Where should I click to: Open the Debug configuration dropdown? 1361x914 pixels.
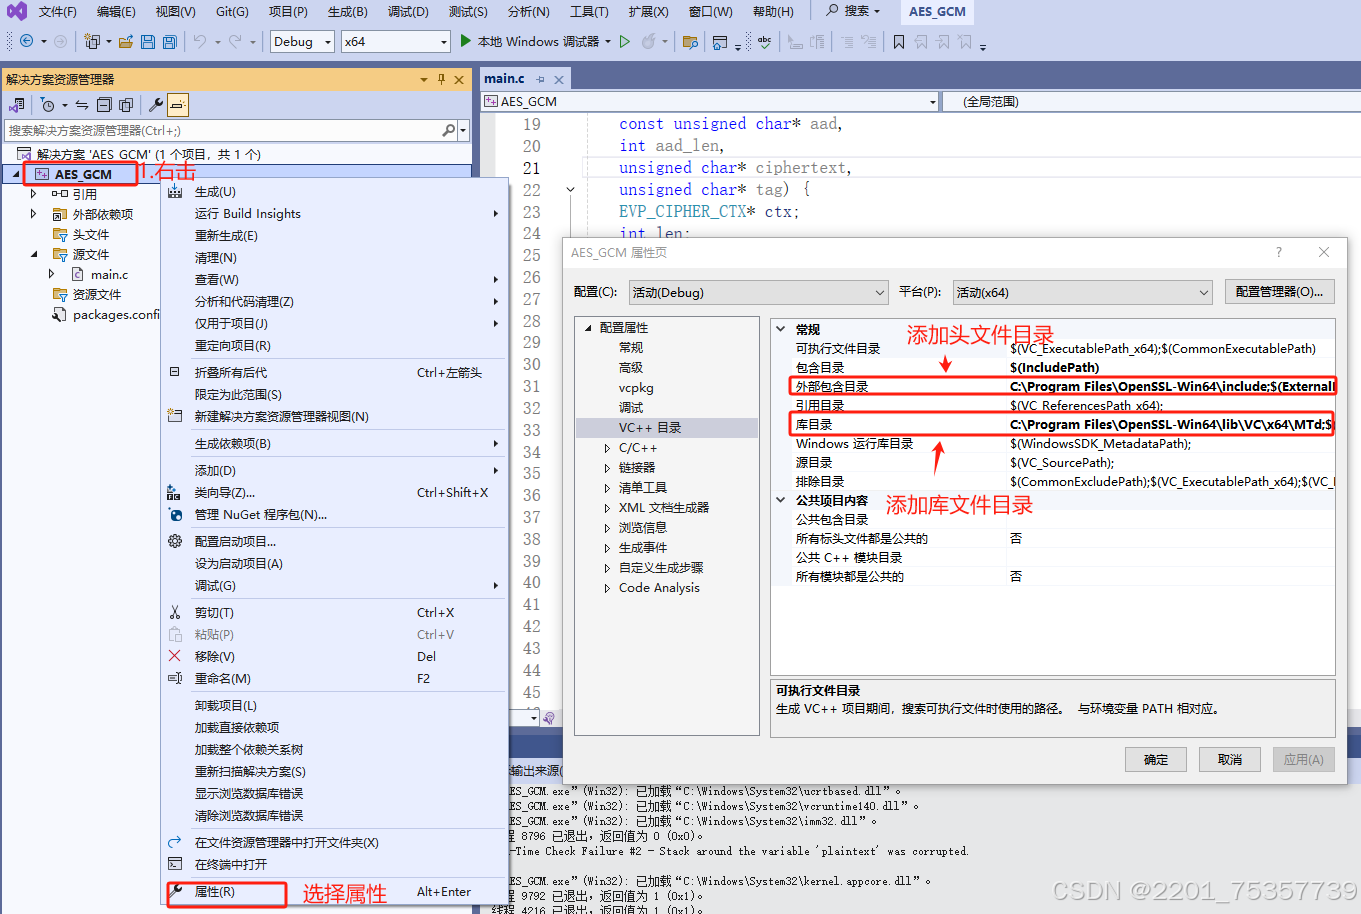(x=301, y=41)
